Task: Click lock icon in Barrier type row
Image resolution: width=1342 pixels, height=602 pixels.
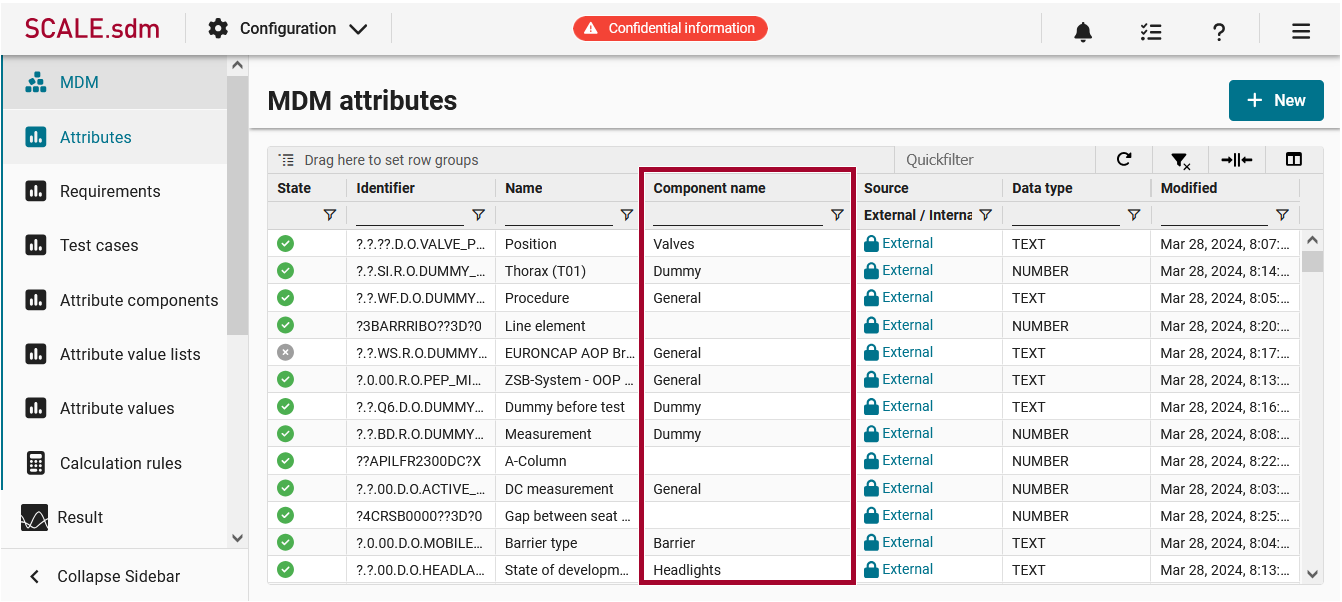Action: click(871, 543)
